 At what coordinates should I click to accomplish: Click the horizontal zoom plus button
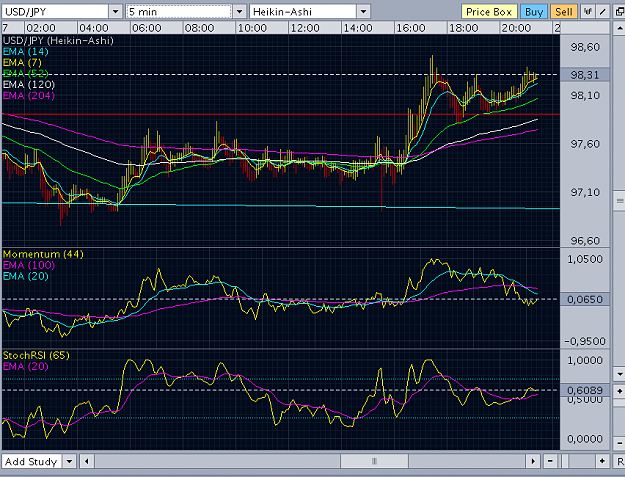[x=602, y=461]
